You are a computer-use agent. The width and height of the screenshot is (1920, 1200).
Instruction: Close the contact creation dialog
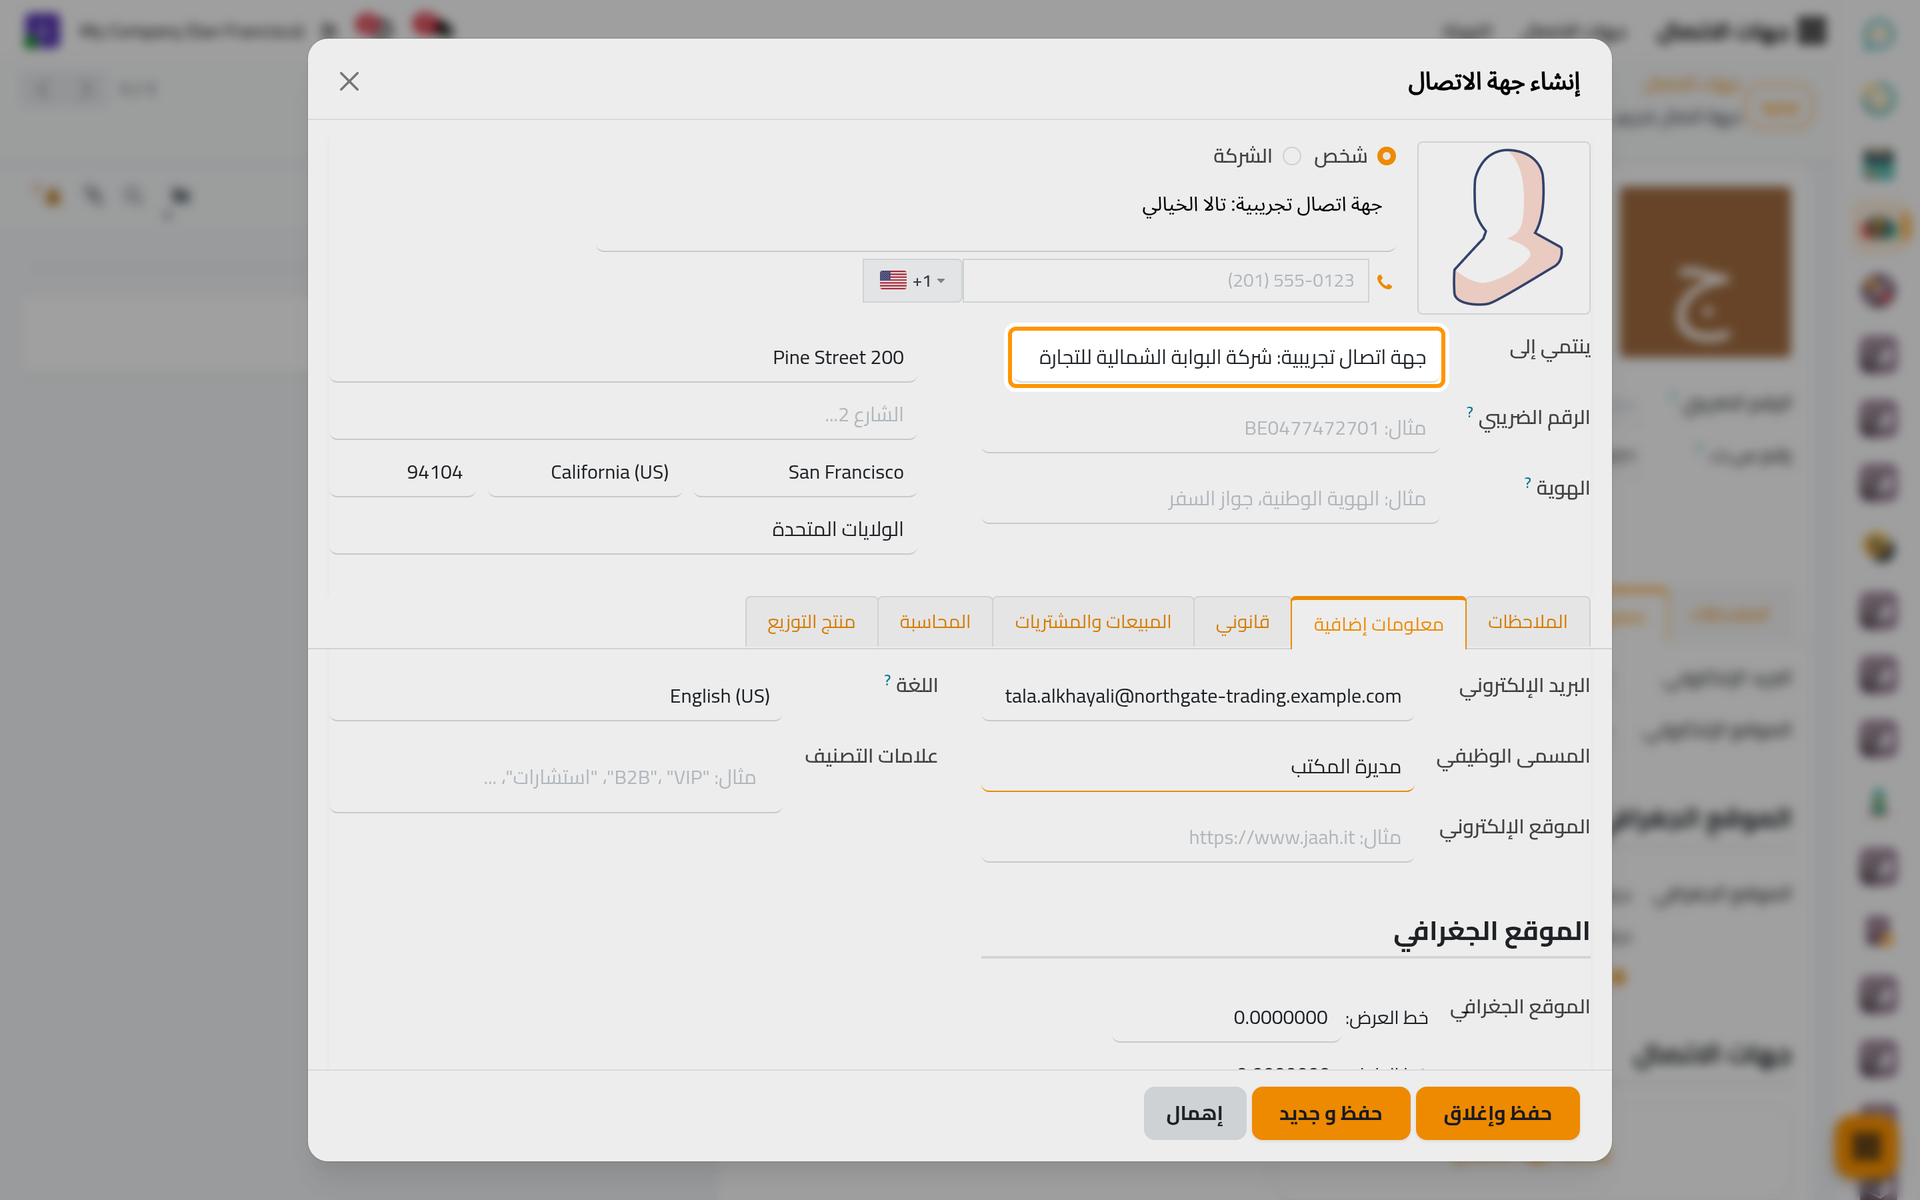(349, 81)
